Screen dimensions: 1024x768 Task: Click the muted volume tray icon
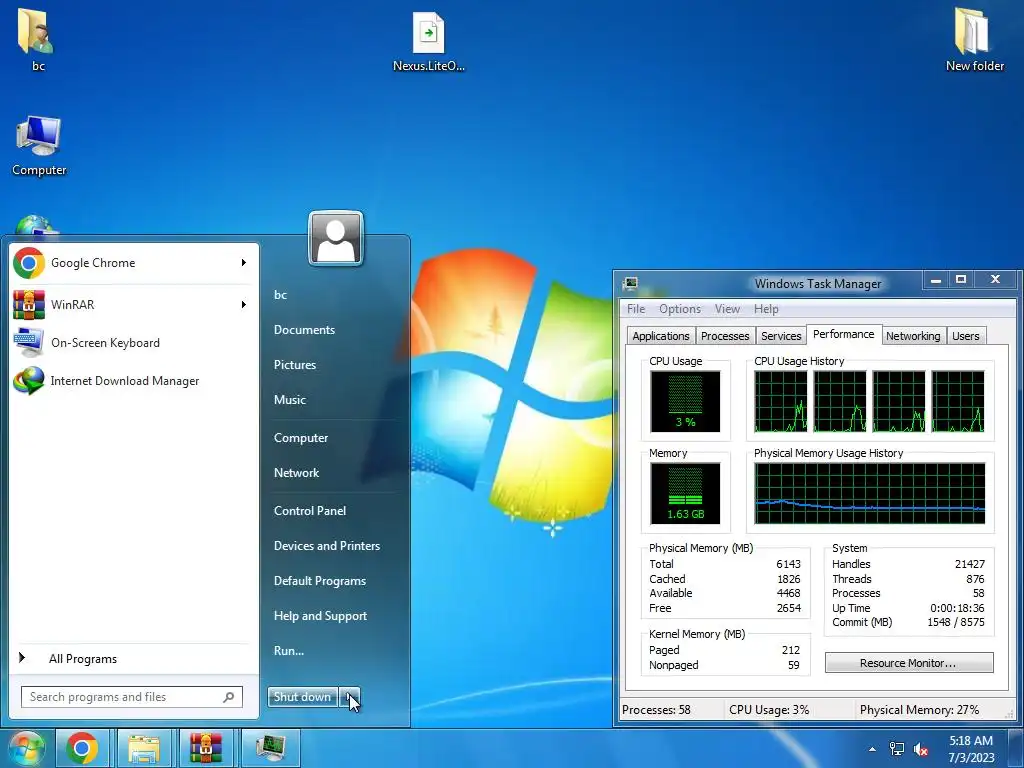click(x=921, y=749)
